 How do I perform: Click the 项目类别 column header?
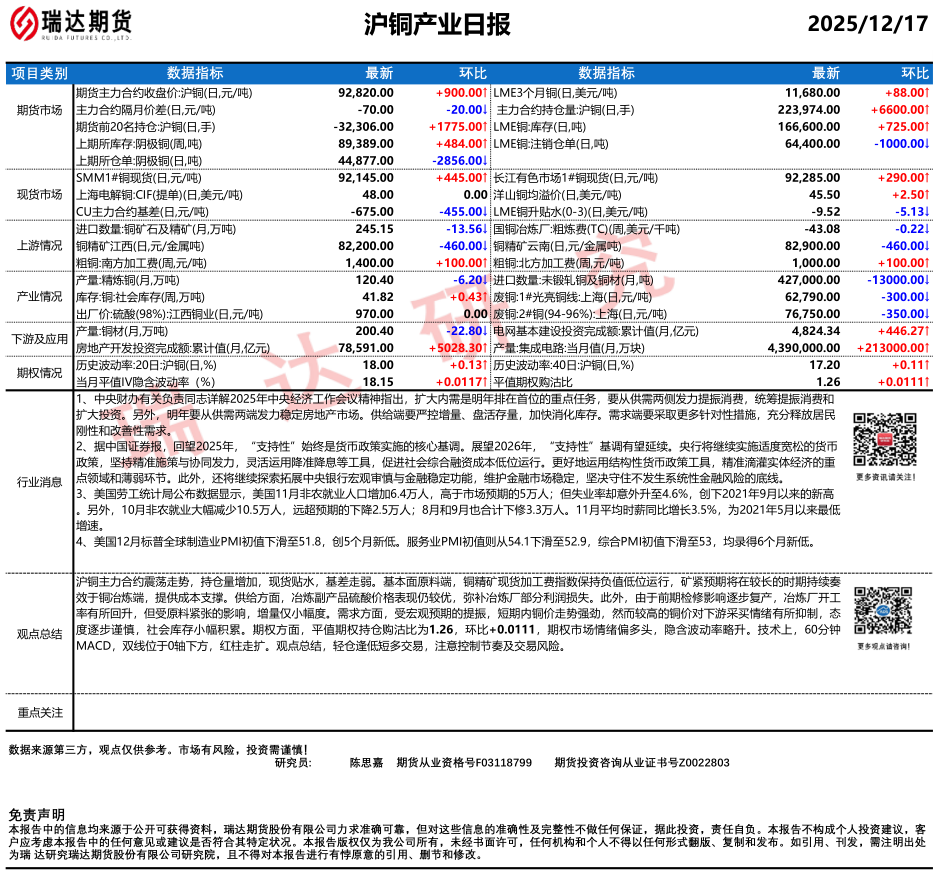(39, 73)
